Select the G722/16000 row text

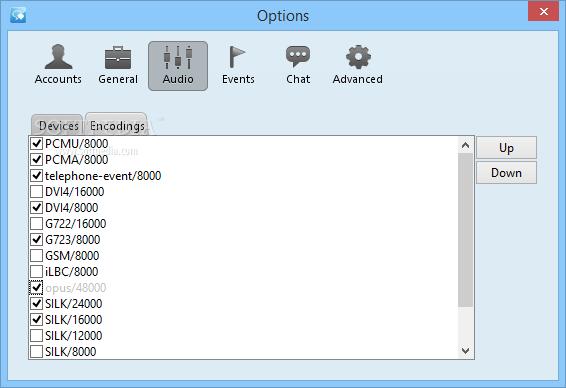[x=75, y=224]
